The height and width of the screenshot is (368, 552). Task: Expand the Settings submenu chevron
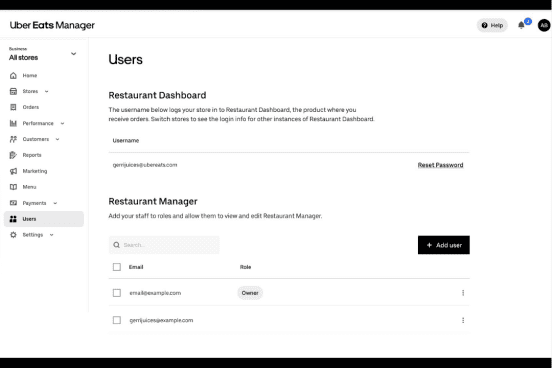[x=51, y=235]
